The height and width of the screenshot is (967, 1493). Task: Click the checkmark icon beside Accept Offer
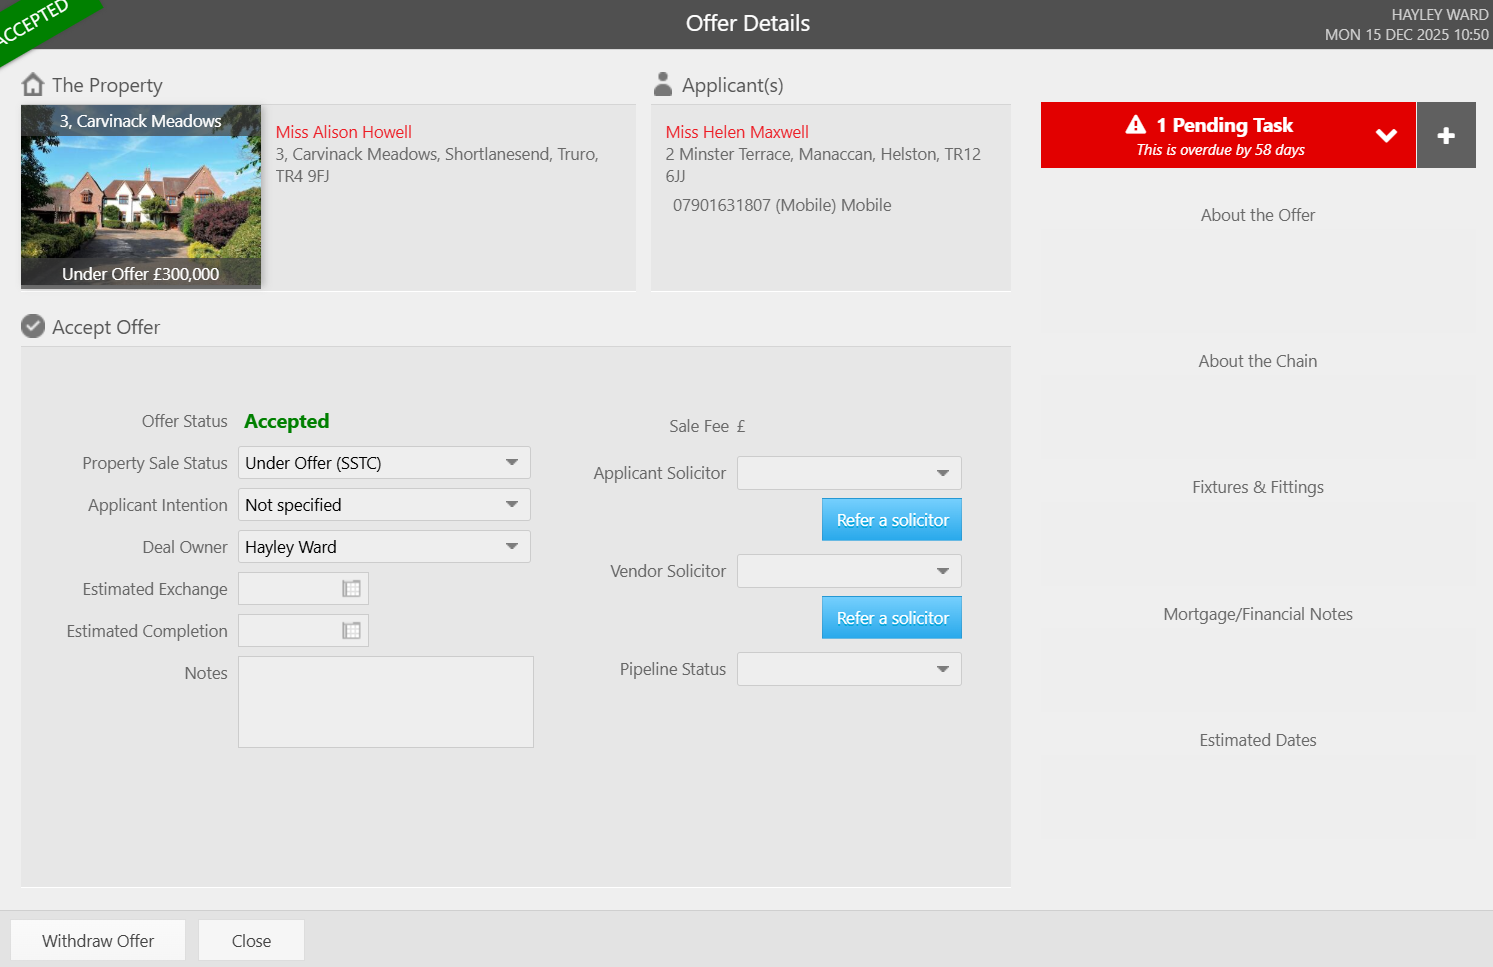point(33,326)
